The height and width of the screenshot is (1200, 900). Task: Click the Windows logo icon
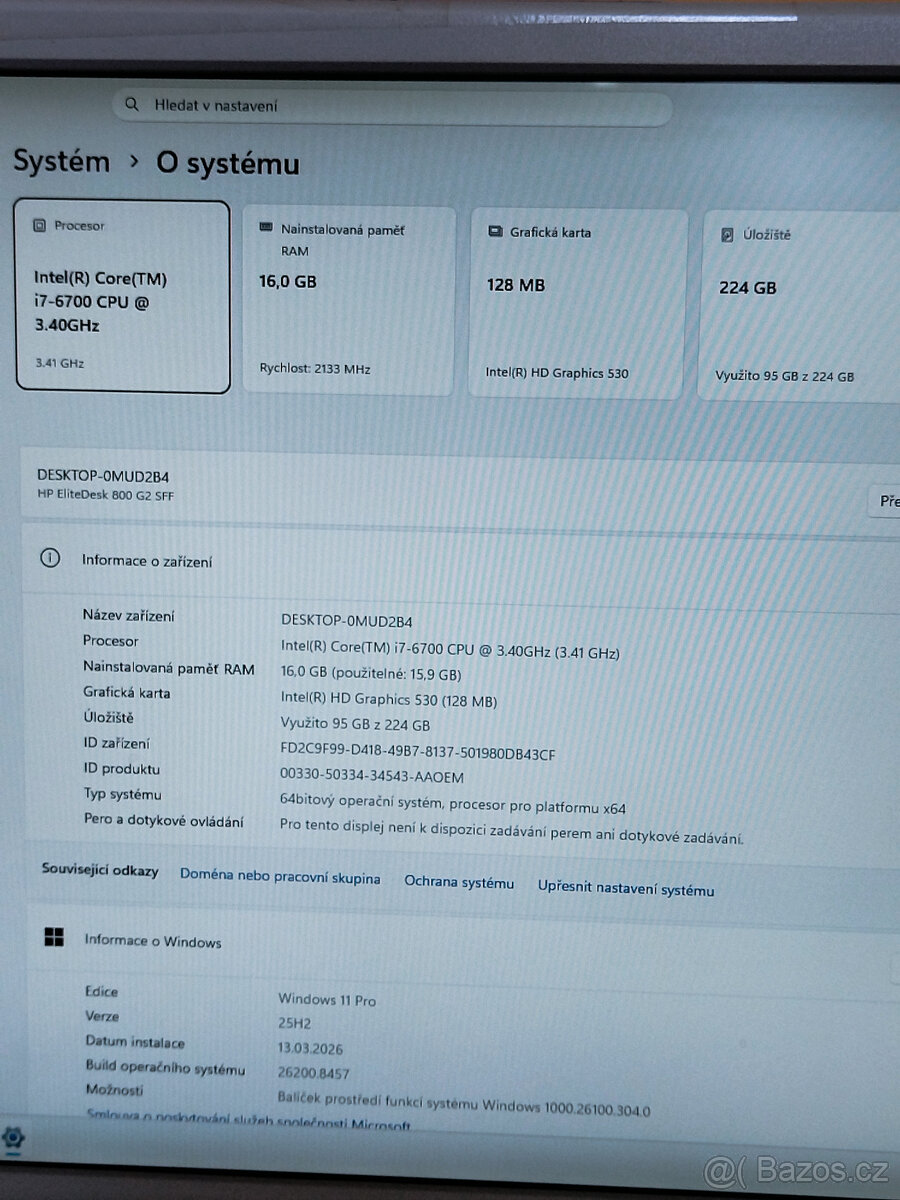(54, 937)
